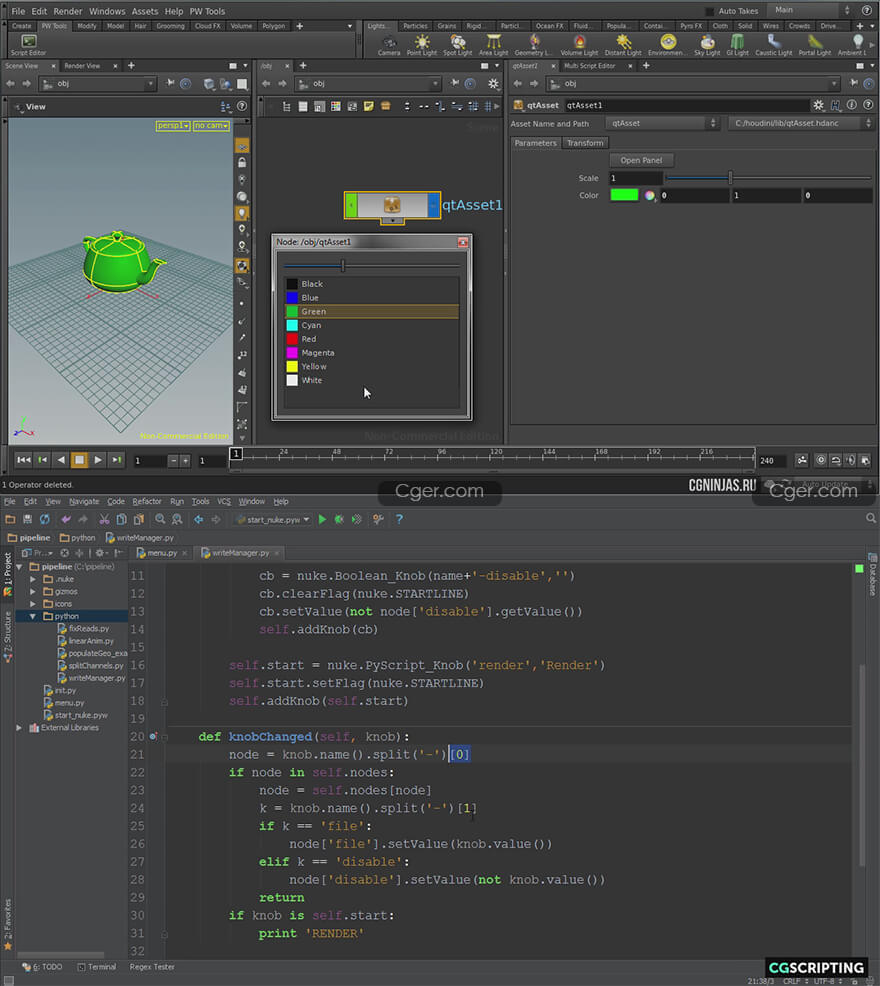Viewport: 880px width, 986px height.
Task: Click the Distant Light shelf tool
Action: tap(623, 45)
